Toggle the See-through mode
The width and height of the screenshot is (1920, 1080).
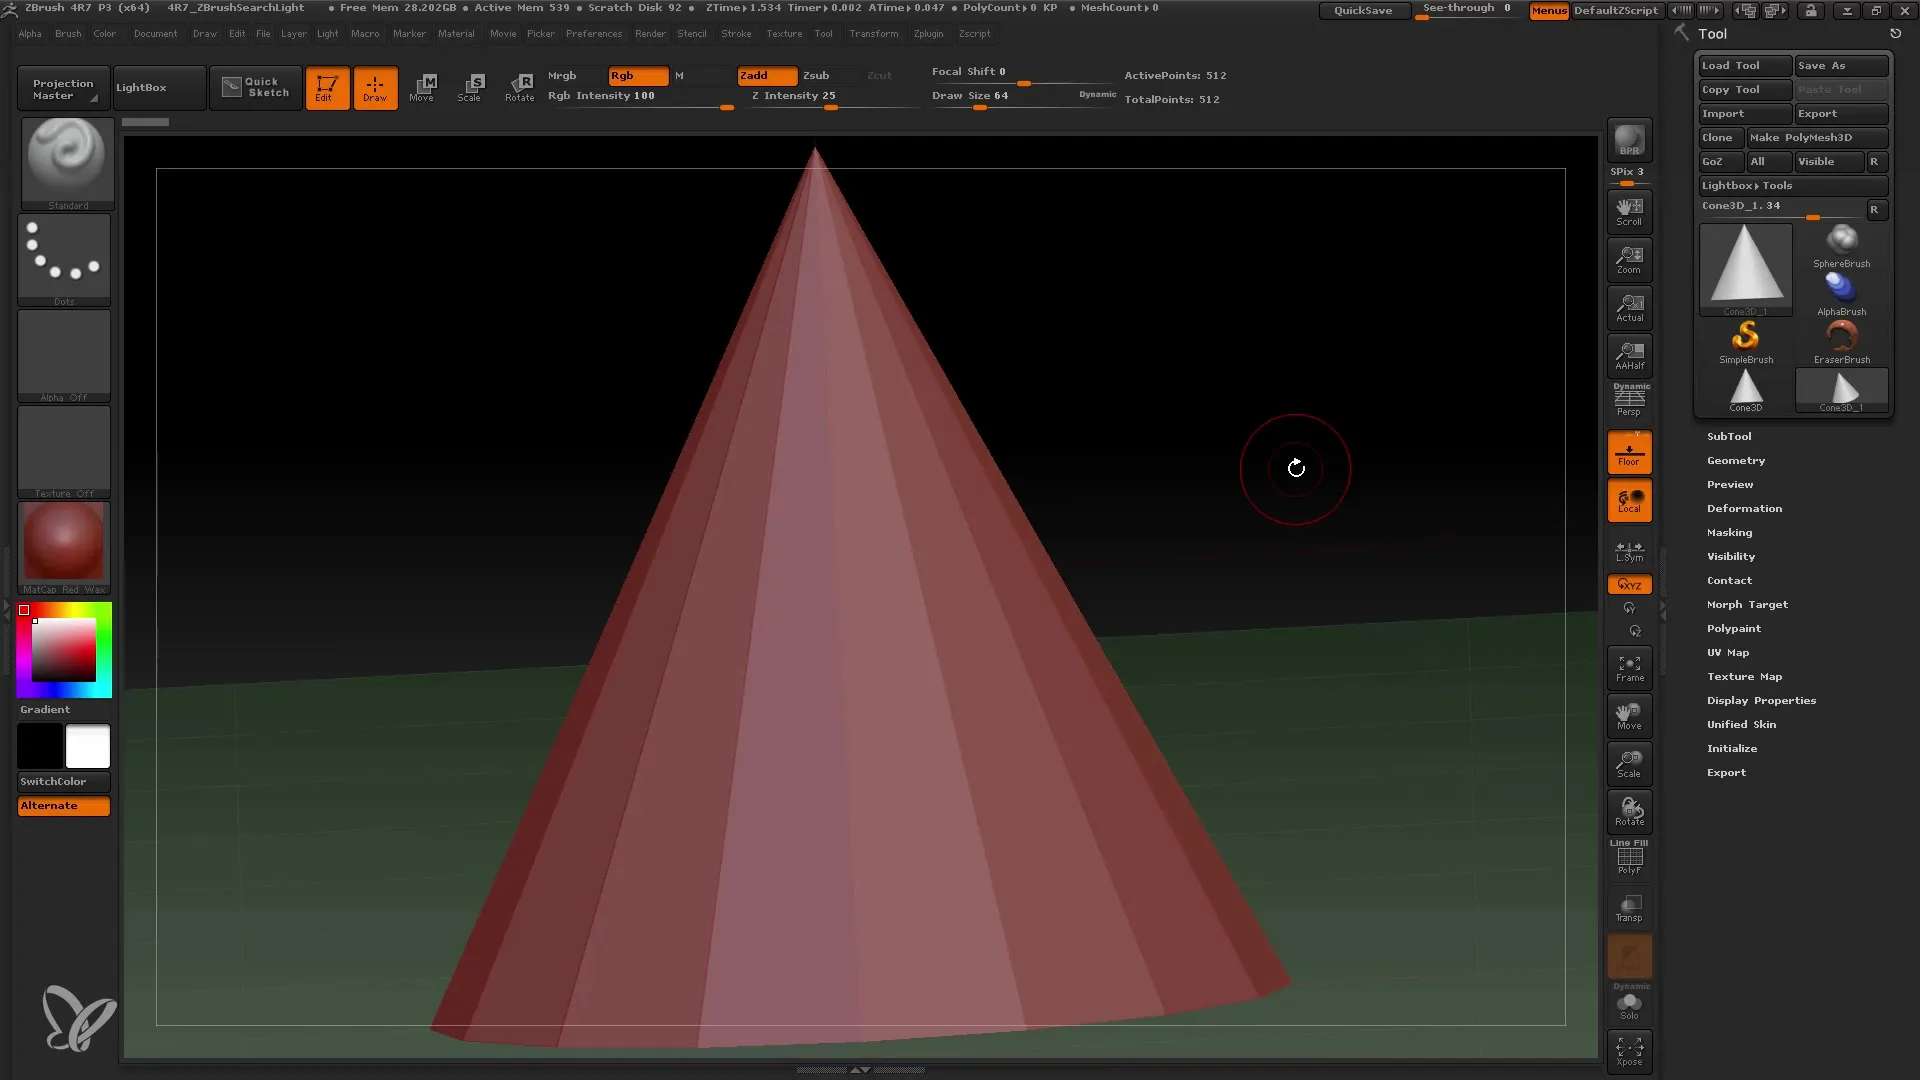coord(1468,9)
